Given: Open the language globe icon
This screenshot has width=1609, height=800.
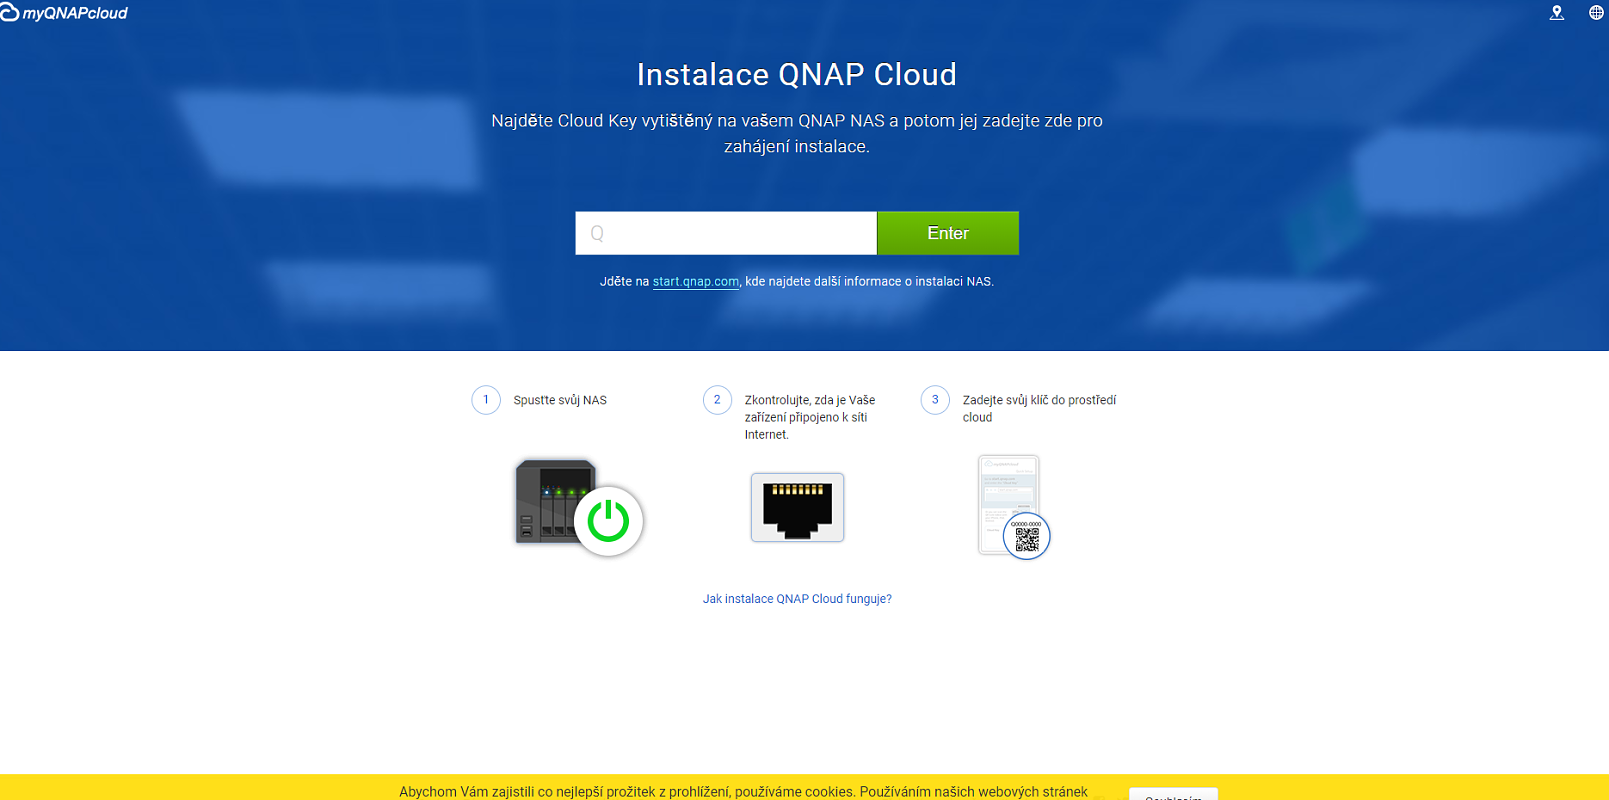Looking at the screenshot, I should 1596,13.
